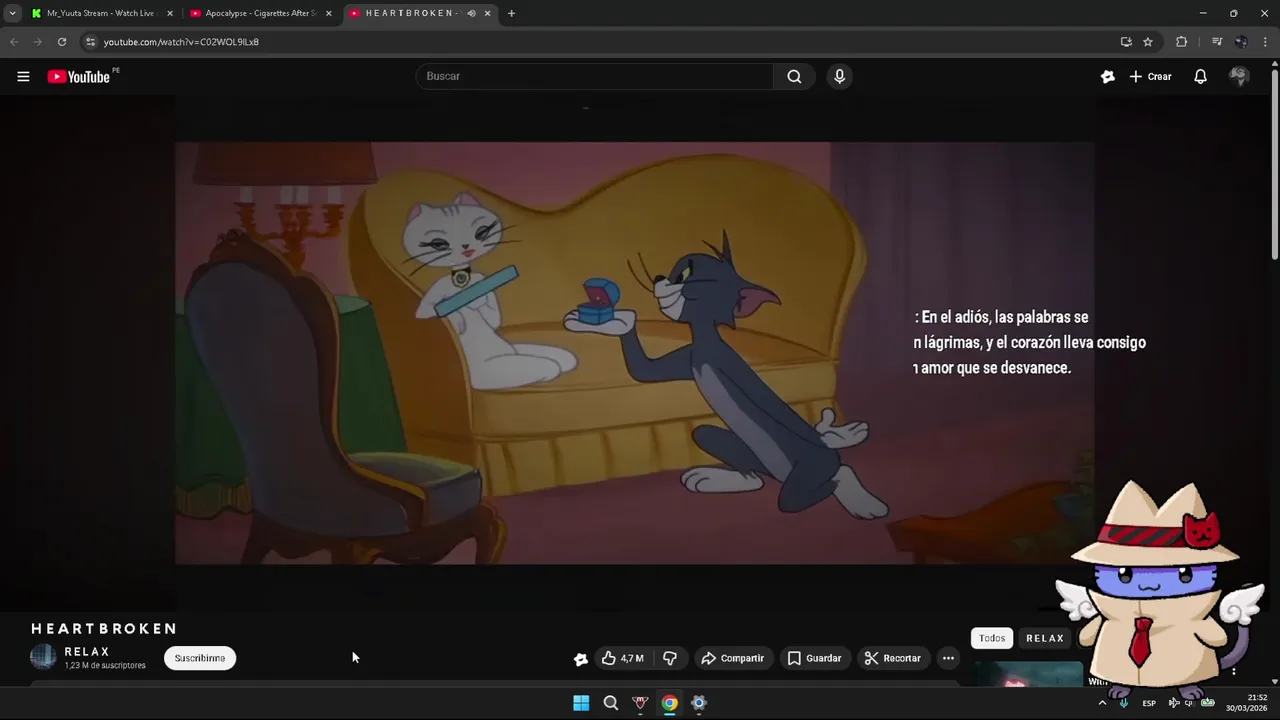Install app icon in address bar
The image size is (1280, 720).
click(1126, 42)
